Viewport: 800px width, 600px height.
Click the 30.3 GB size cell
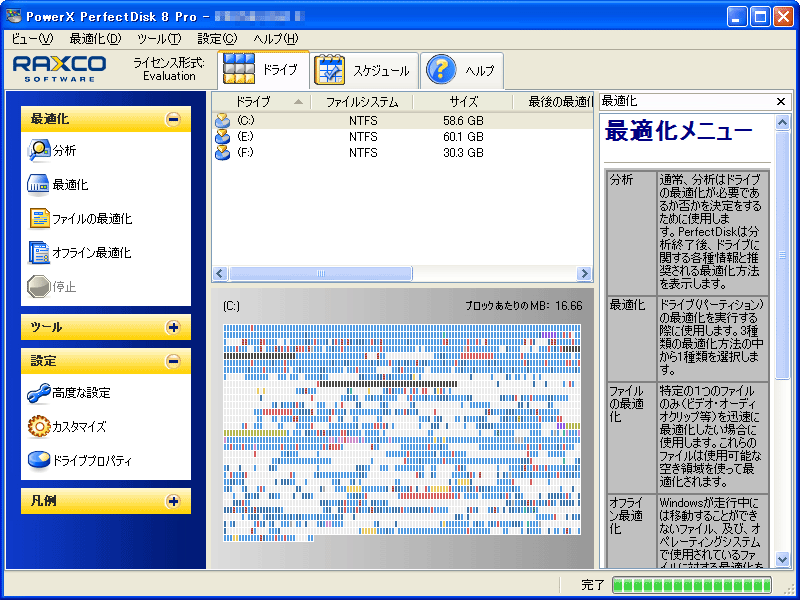coord(463,153)
